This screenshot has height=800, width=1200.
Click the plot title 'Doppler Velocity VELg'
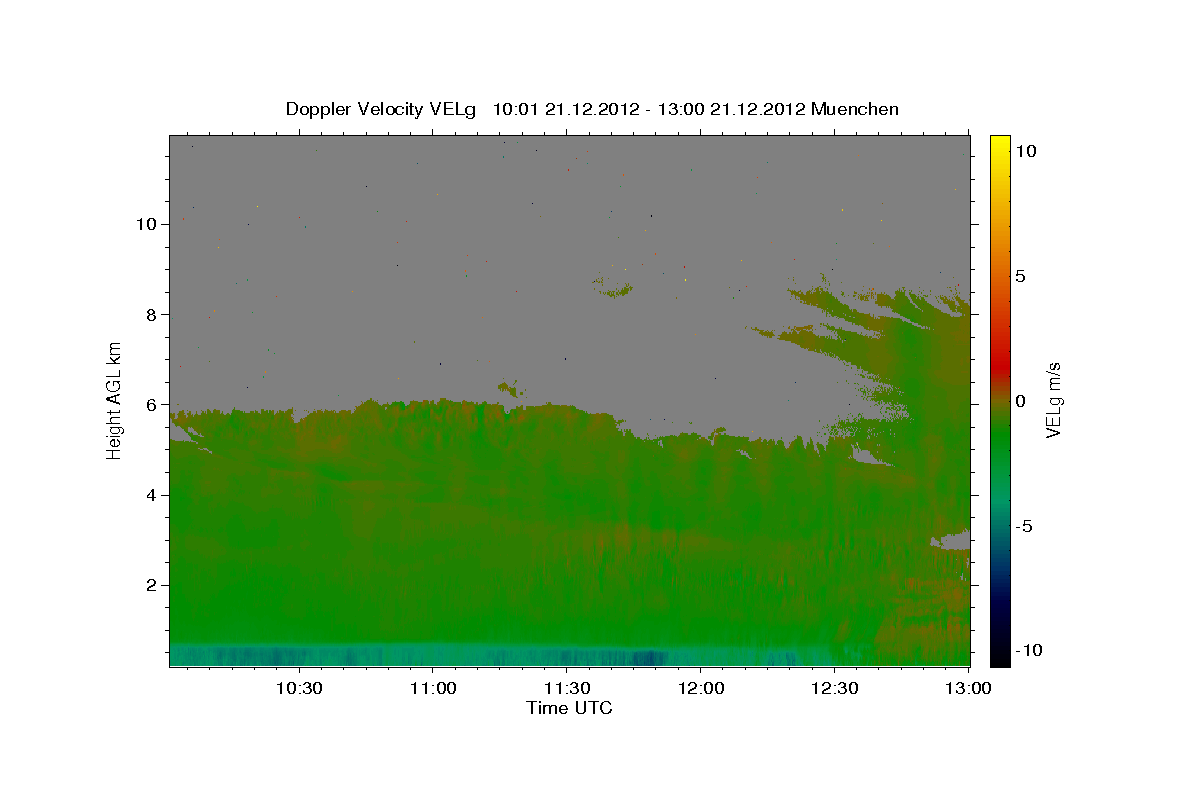click(383, 109)
